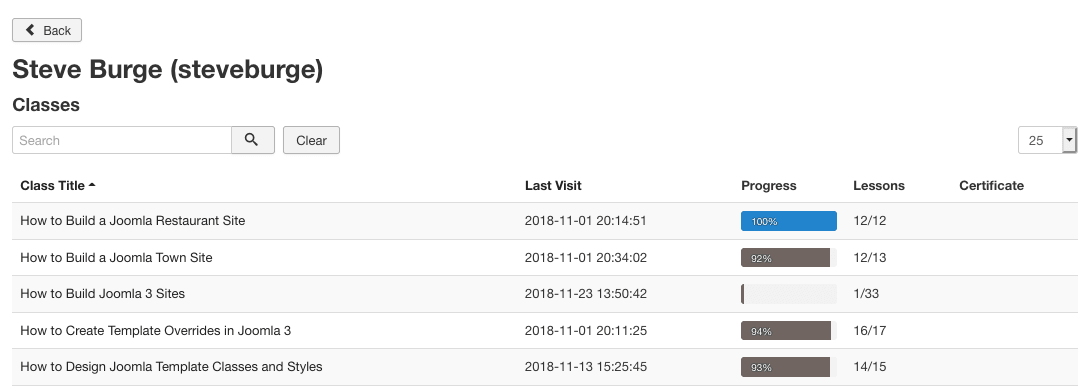
Task: Click the 92% progress bar
Action: click(788, 258)
